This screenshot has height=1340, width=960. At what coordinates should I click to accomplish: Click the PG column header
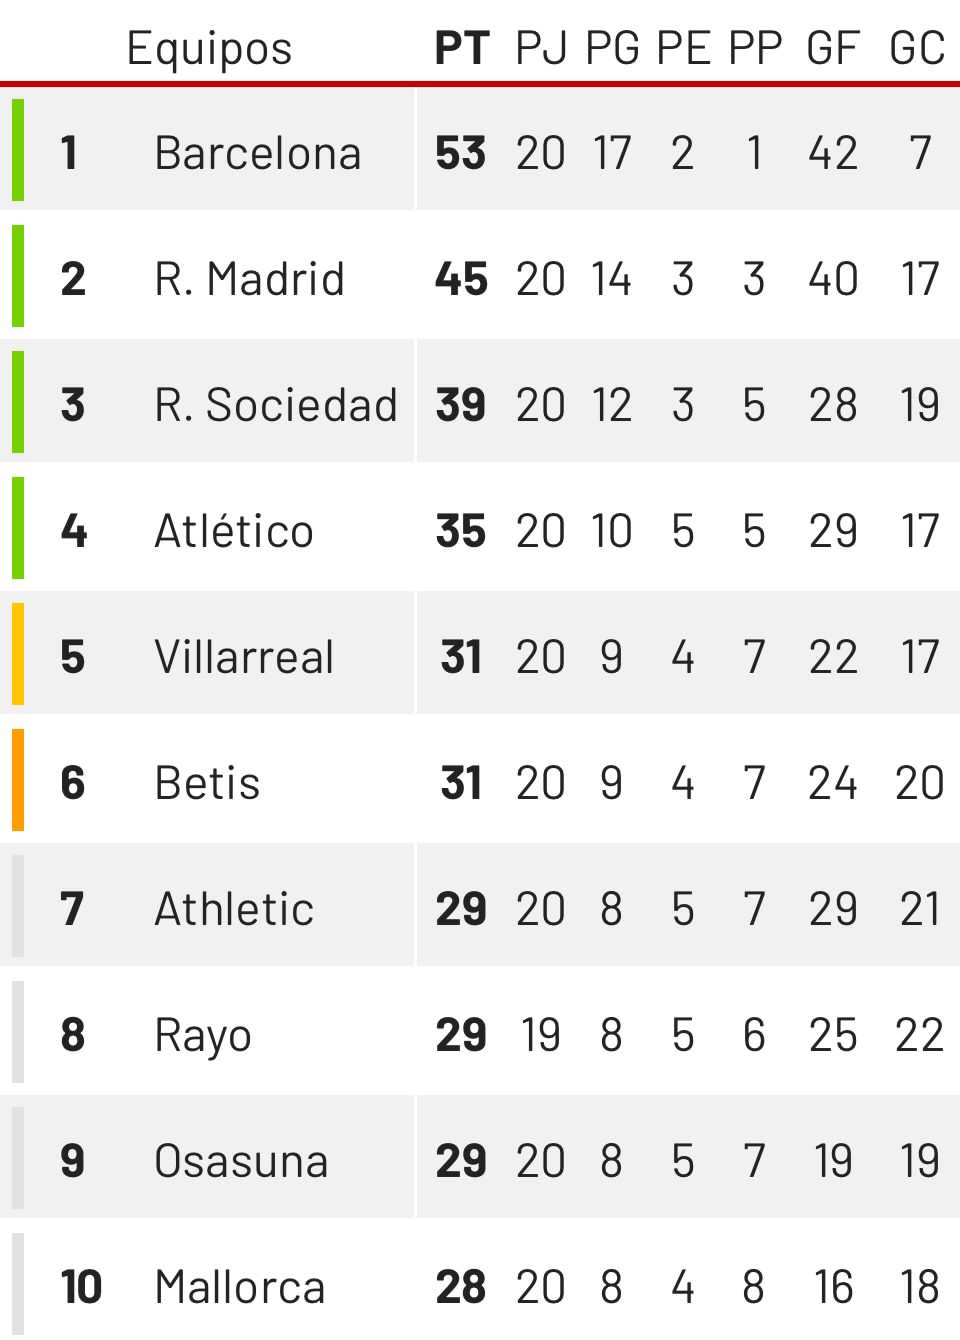coord(612,48)
